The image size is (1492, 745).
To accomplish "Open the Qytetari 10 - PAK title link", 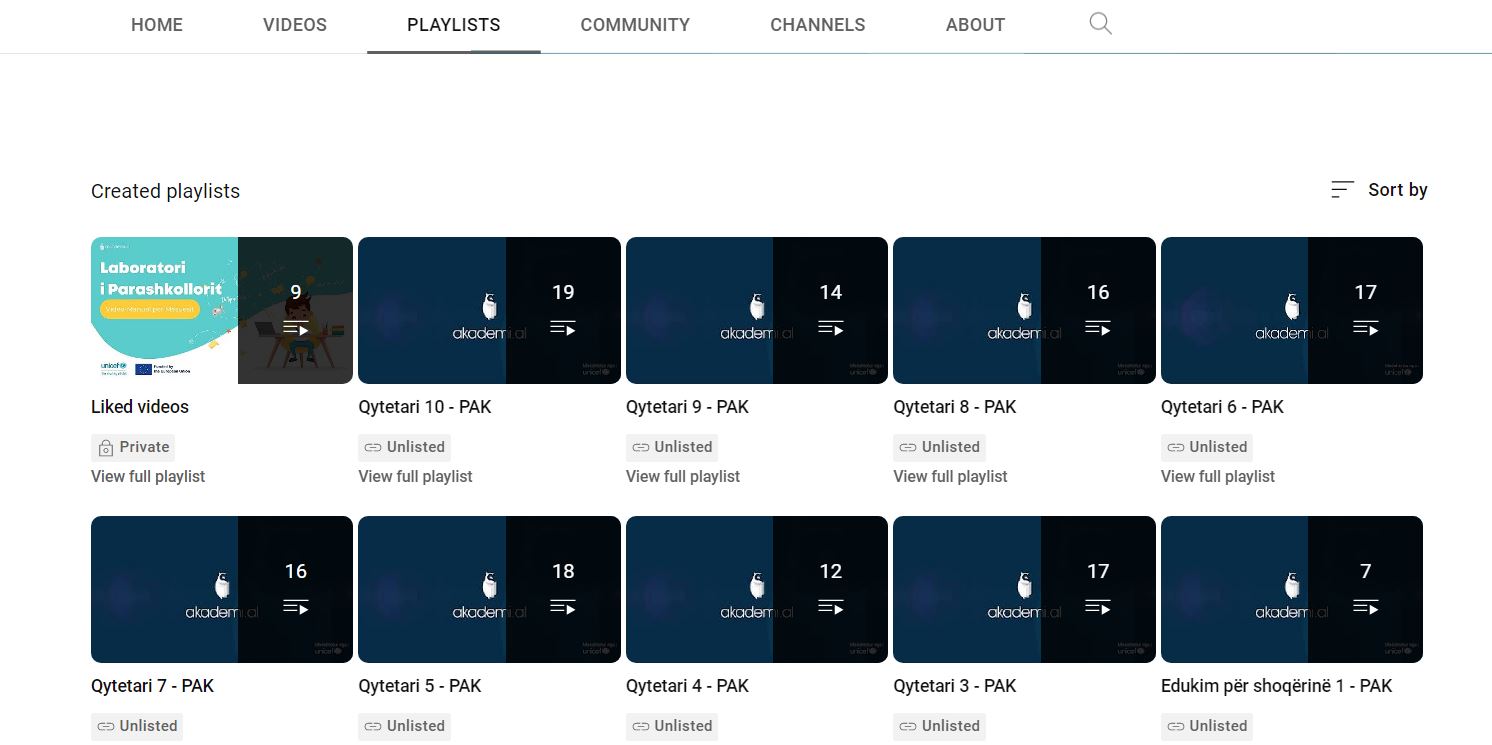I will tap(425, 407).
